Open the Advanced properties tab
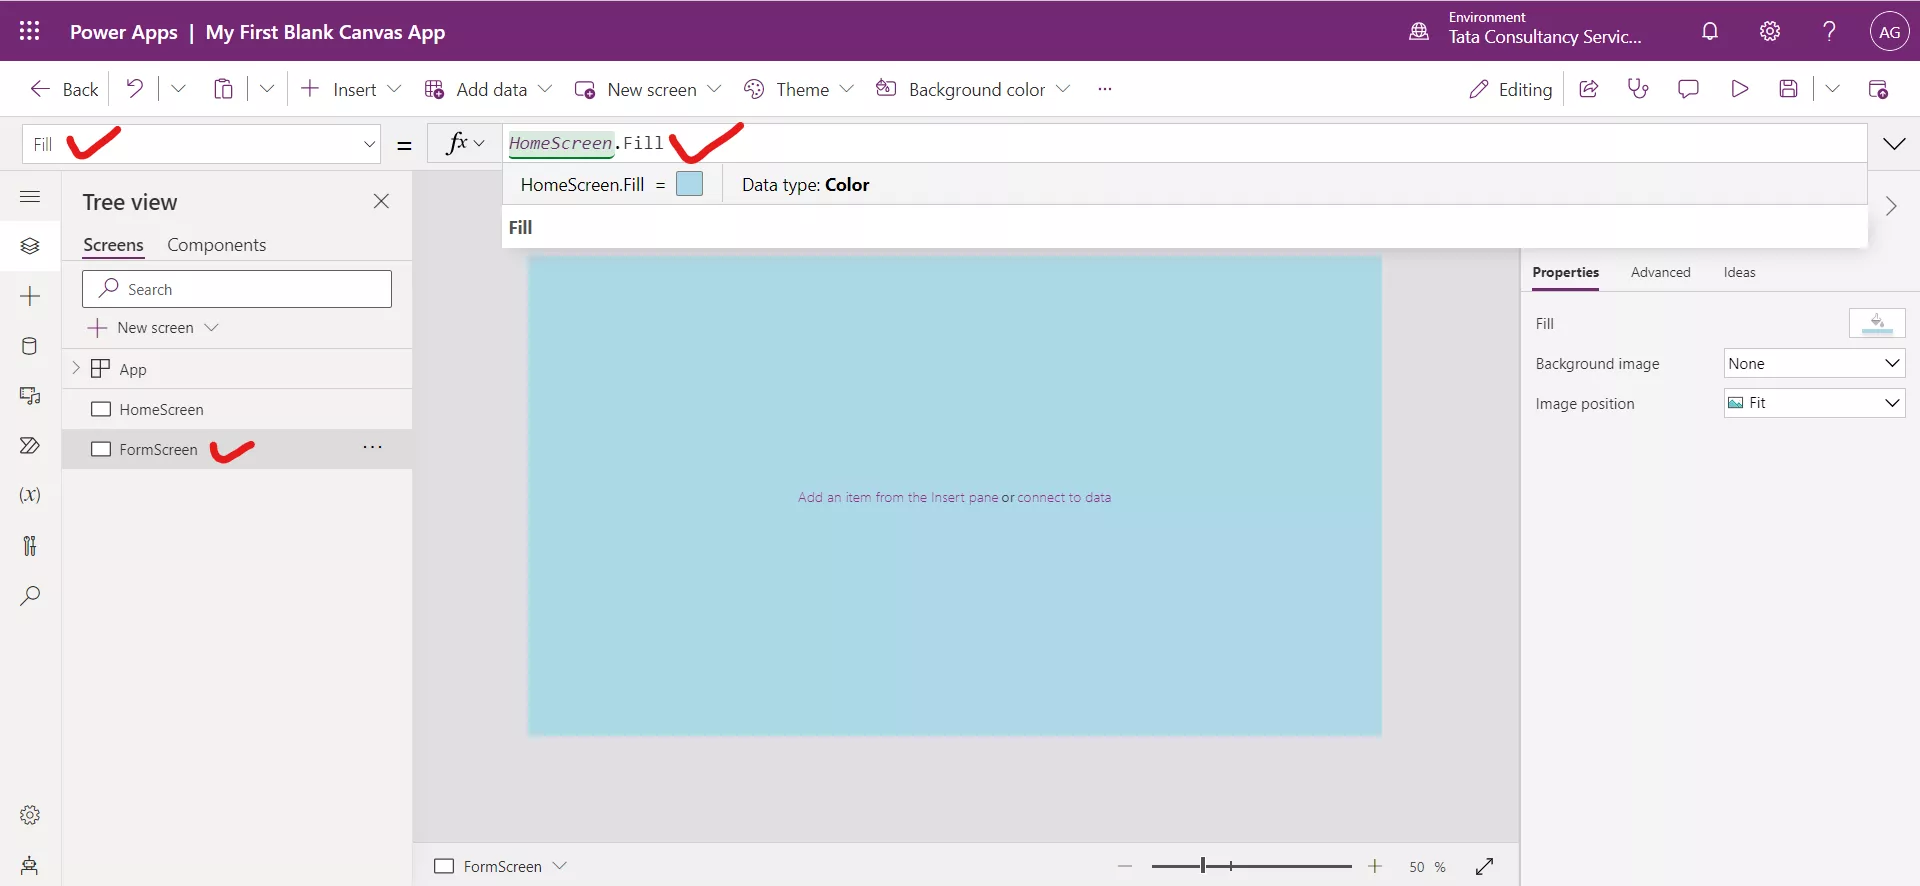 [x=1660, y=272]
